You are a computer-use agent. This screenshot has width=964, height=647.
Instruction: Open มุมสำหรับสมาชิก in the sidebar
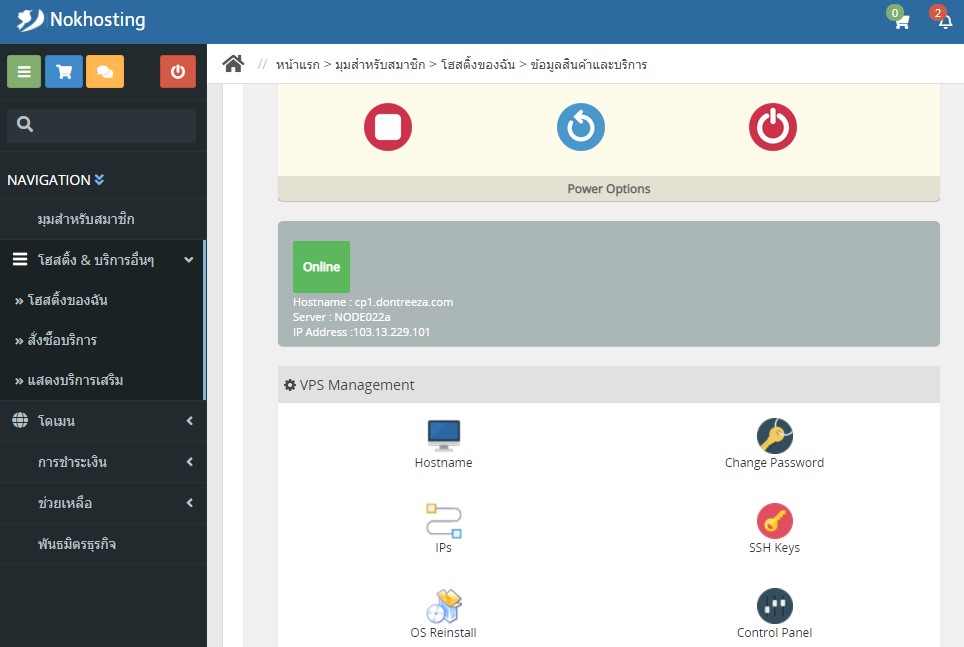point(85,219)
